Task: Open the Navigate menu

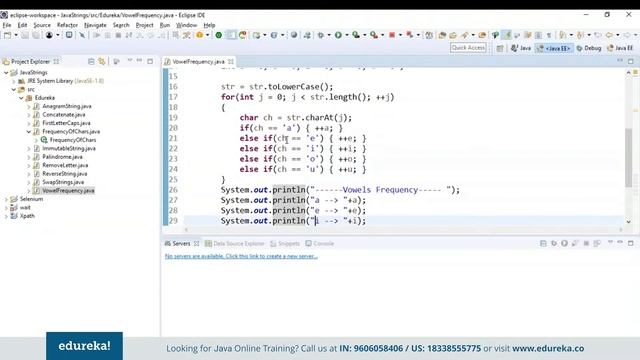Action: click(95, 25)
